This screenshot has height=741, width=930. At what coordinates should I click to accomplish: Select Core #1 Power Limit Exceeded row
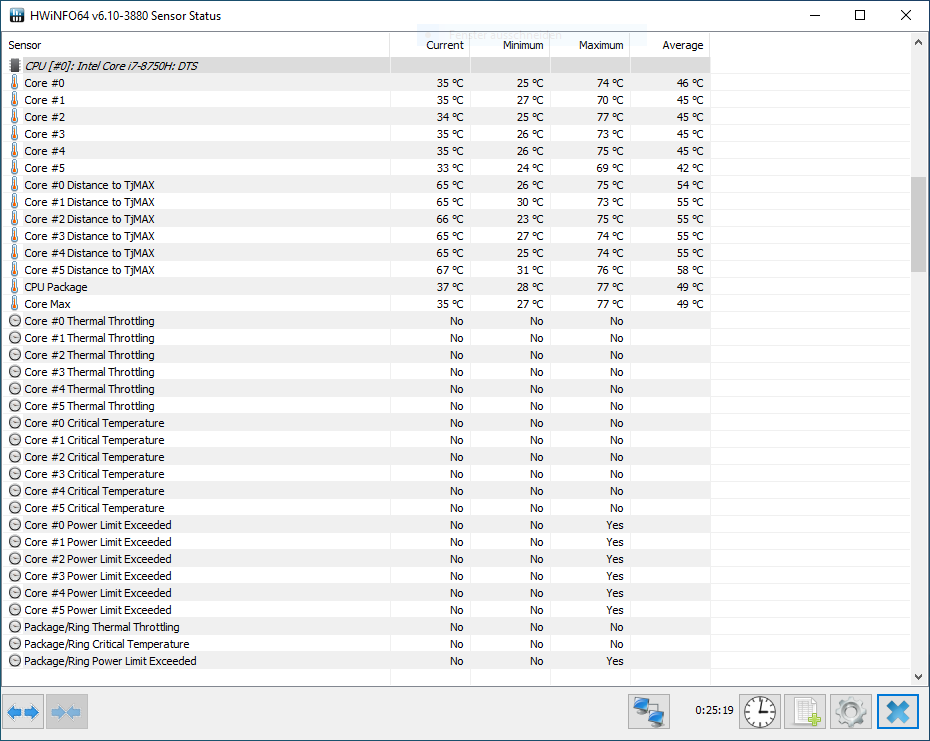click(356, 542)
